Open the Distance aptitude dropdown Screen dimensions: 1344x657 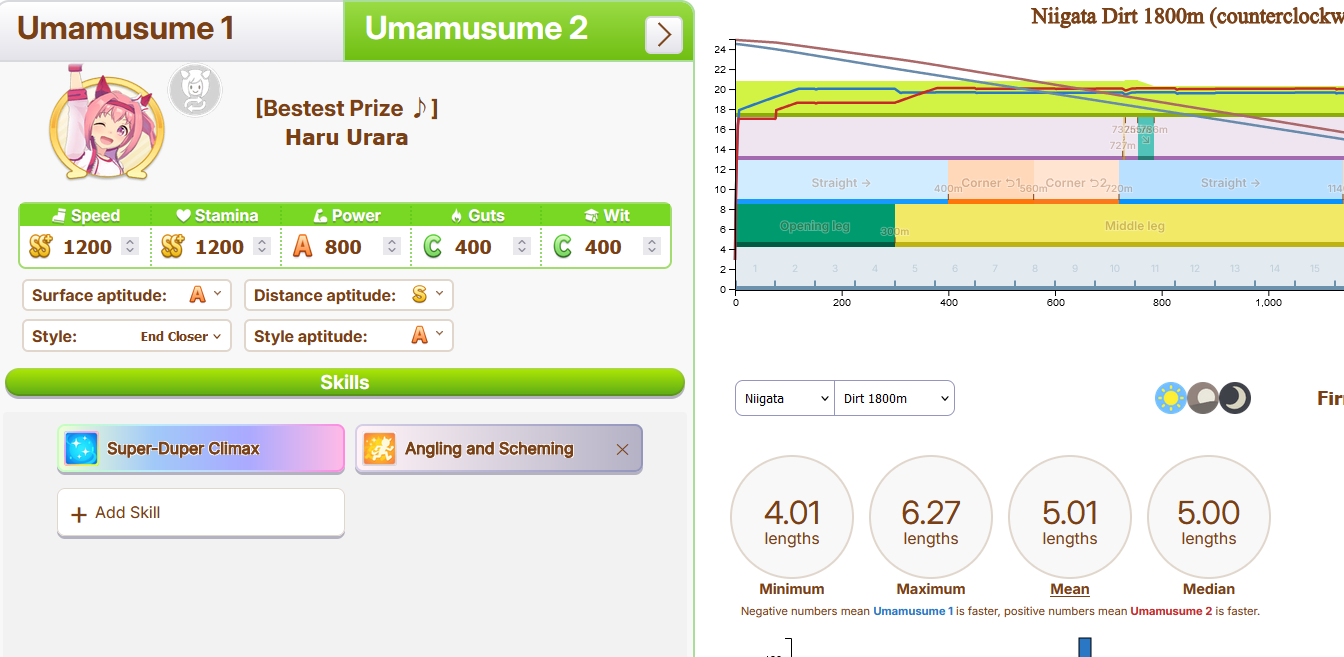coord(348,295)
